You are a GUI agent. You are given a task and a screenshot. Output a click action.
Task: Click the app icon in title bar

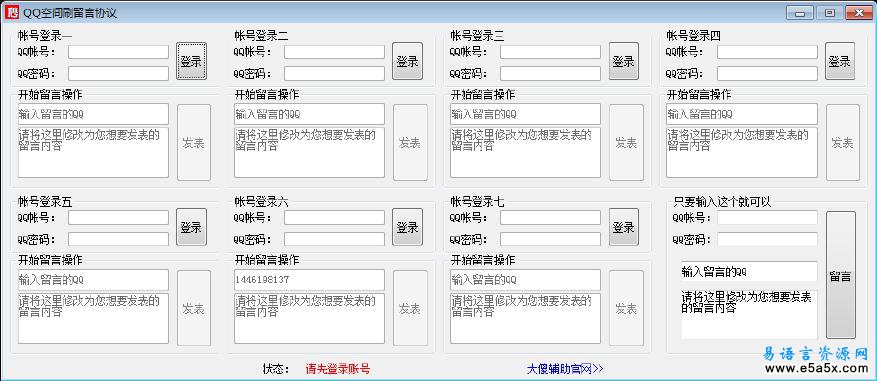click(x=12, y=12)
